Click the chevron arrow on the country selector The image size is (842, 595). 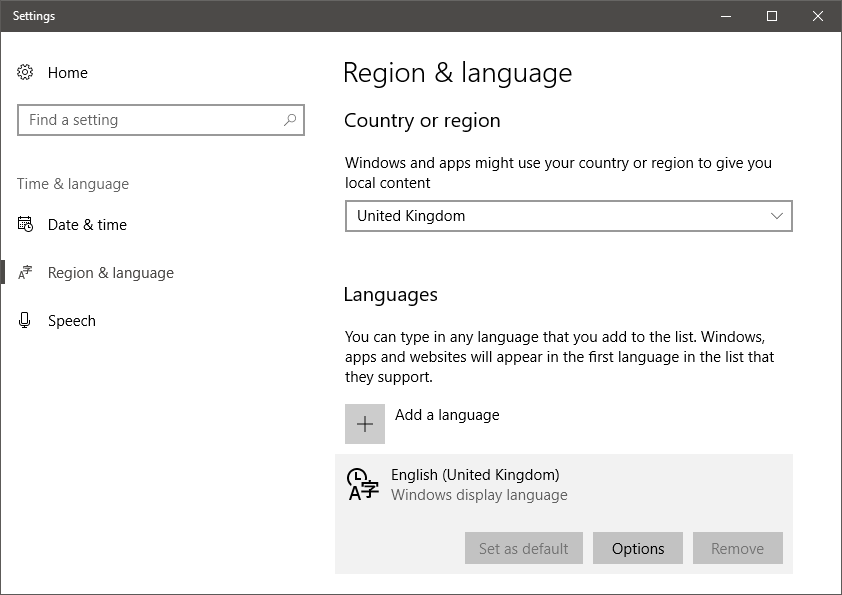[777, 216]
